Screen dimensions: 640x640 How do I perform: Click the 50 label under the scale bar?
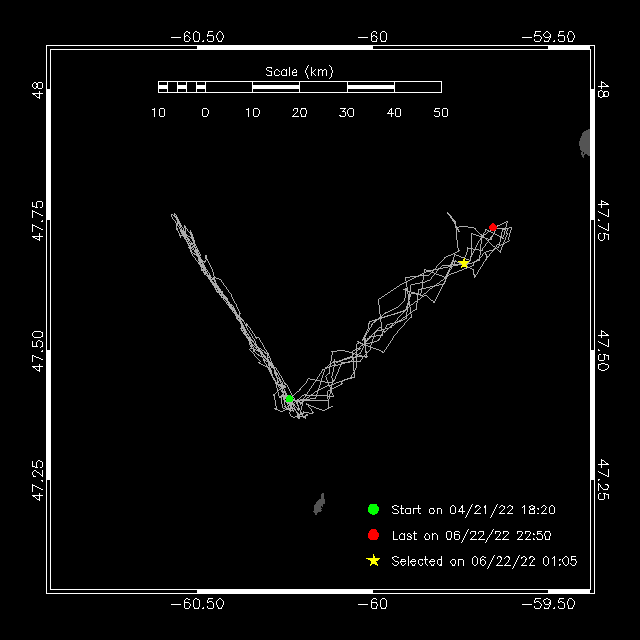441,113
